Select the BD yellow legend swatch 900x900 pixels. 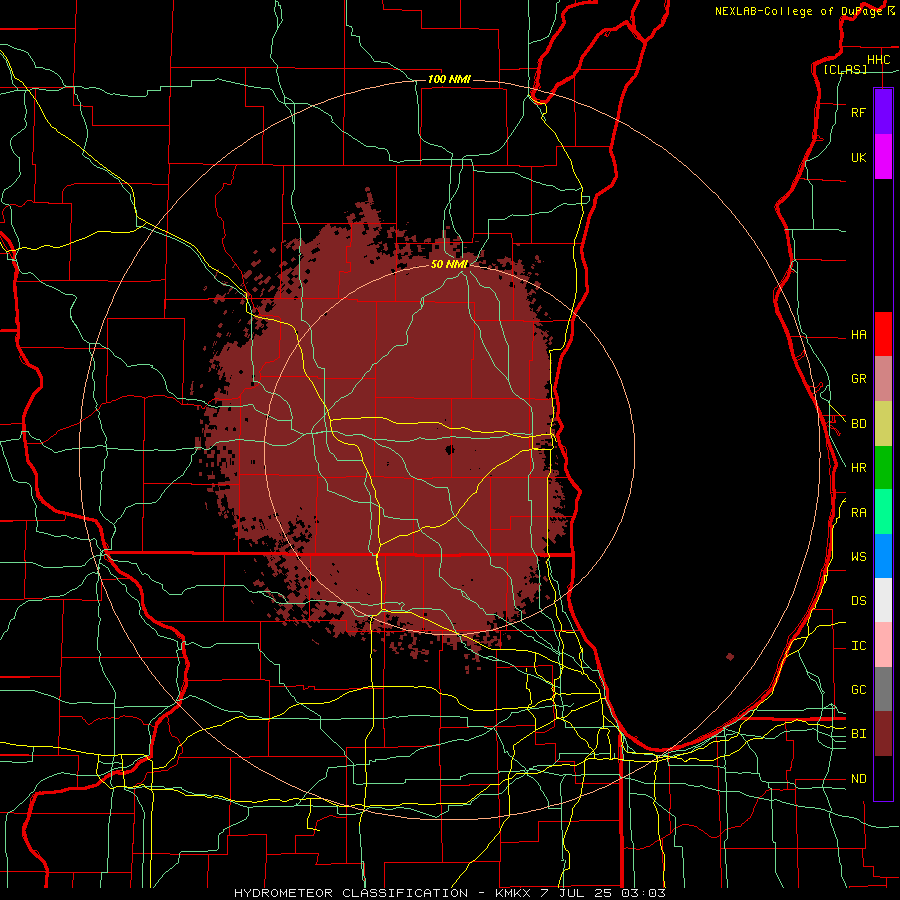pos(883,424)
